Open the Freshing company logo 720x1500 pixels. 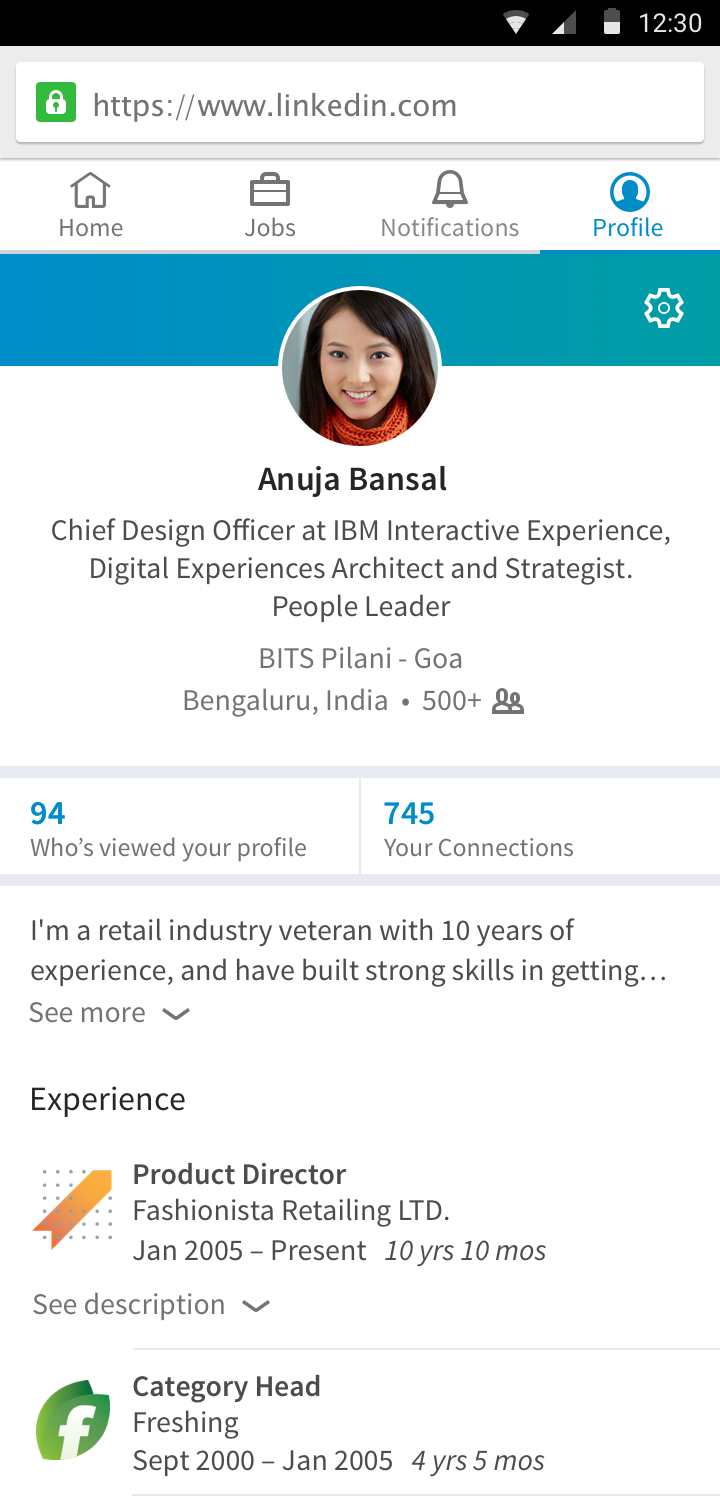coord(72,1420)
